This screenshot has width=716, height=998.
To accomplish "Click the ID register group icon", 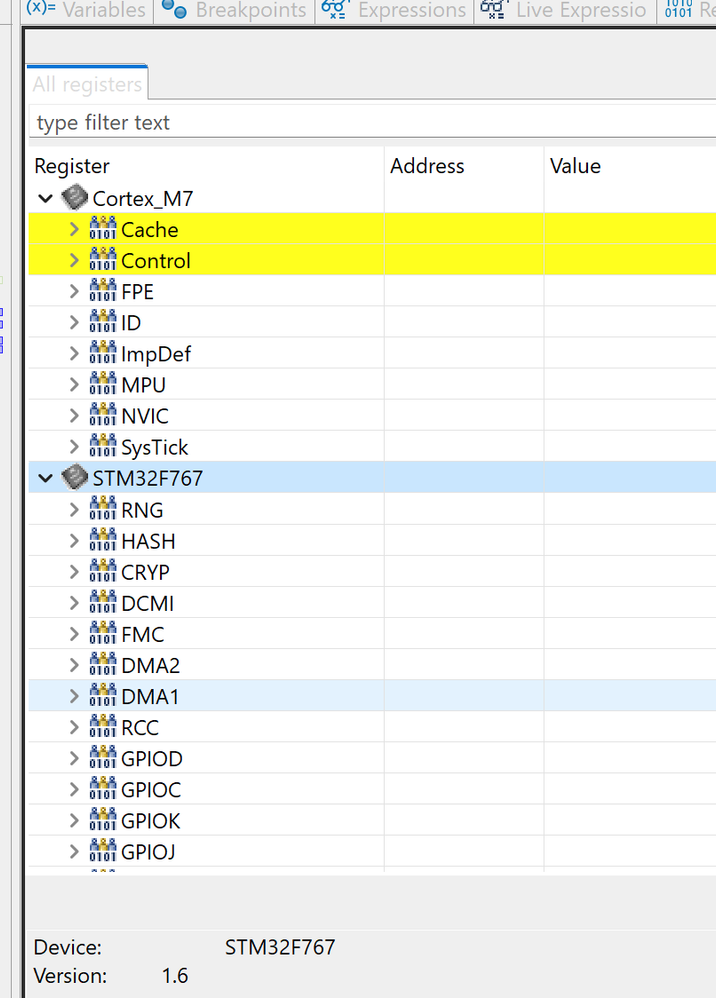I will [102, 321].
